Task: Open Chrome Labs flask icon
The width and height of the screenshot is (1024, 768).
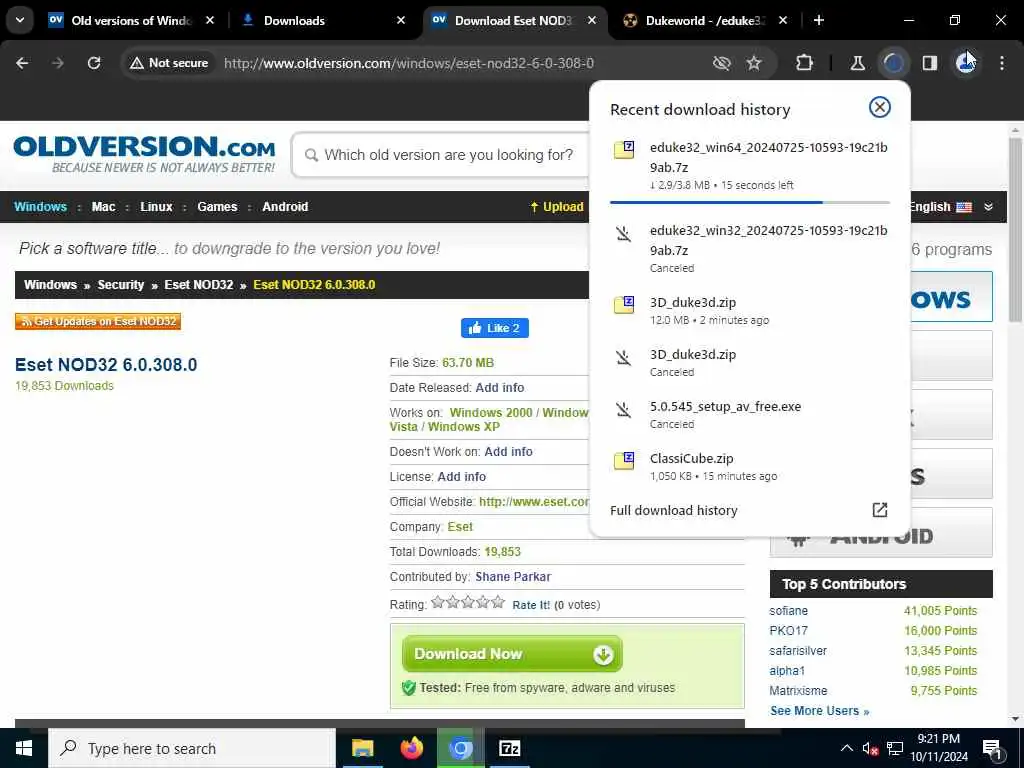Action: (x=857, y=63)
